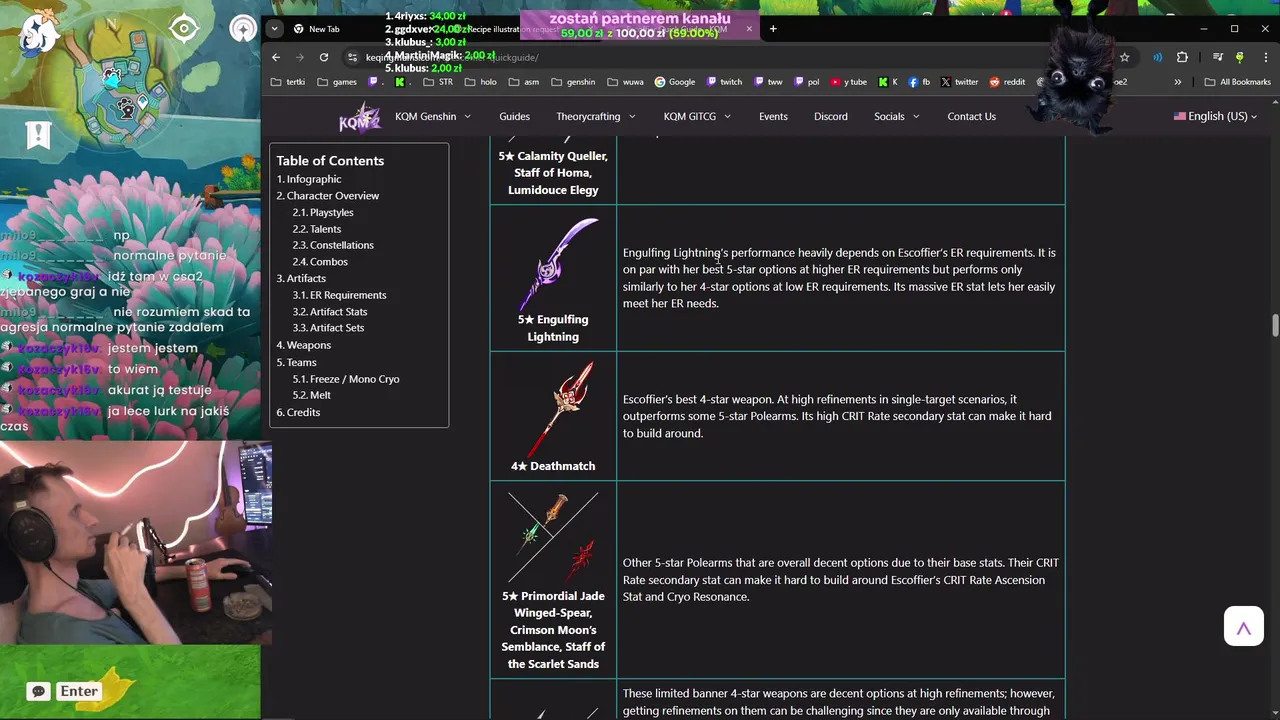Jump to 5. Teams section
Image resolution: width=1280 pixels, height=720 pixels.
(x=297, y=362)
